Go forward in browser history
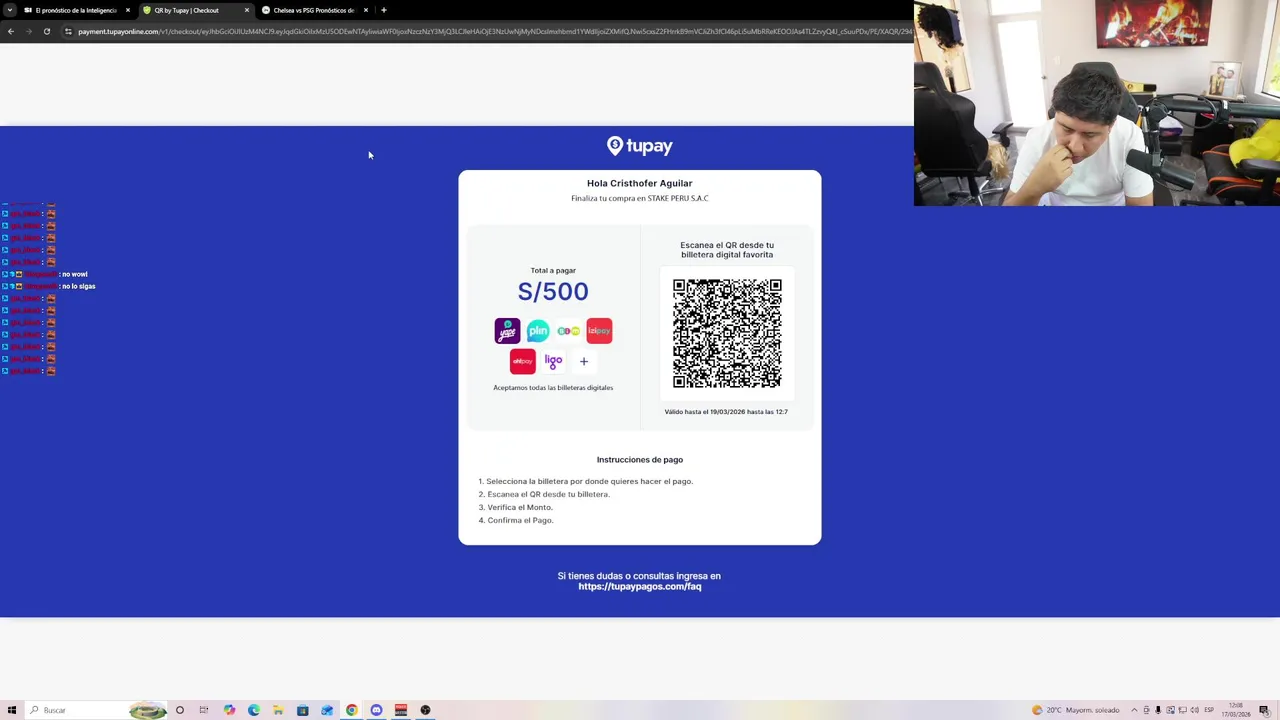This screenshot has width=1280, height=720. (x=28, y=31)
